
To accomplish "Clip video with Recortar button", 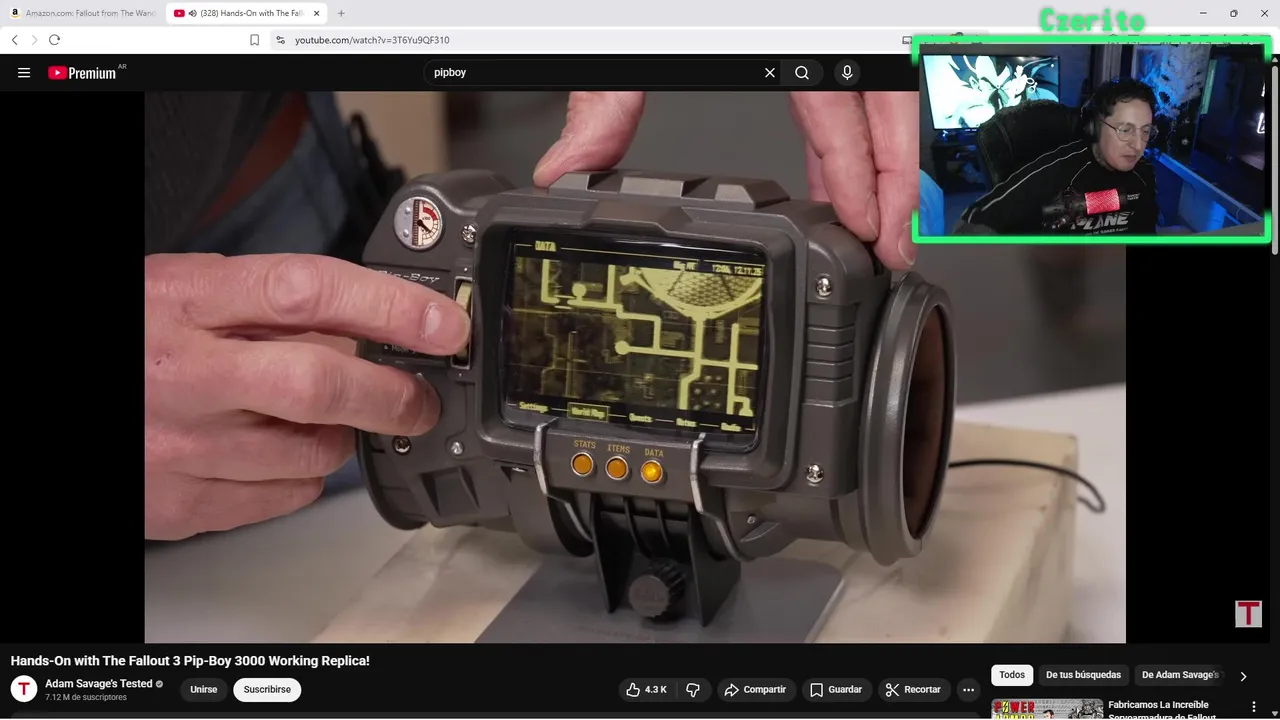I will click(x=912, y=690).
